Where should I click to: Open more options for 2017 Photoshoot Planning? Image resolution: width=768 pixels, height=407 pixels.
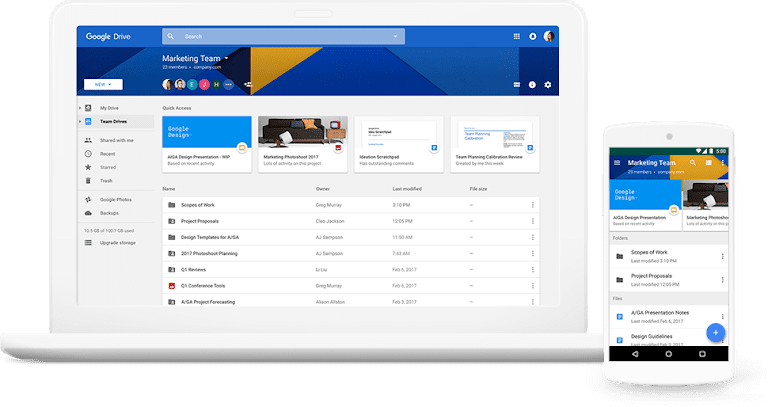pyautogui.click(x=532, y=254)
